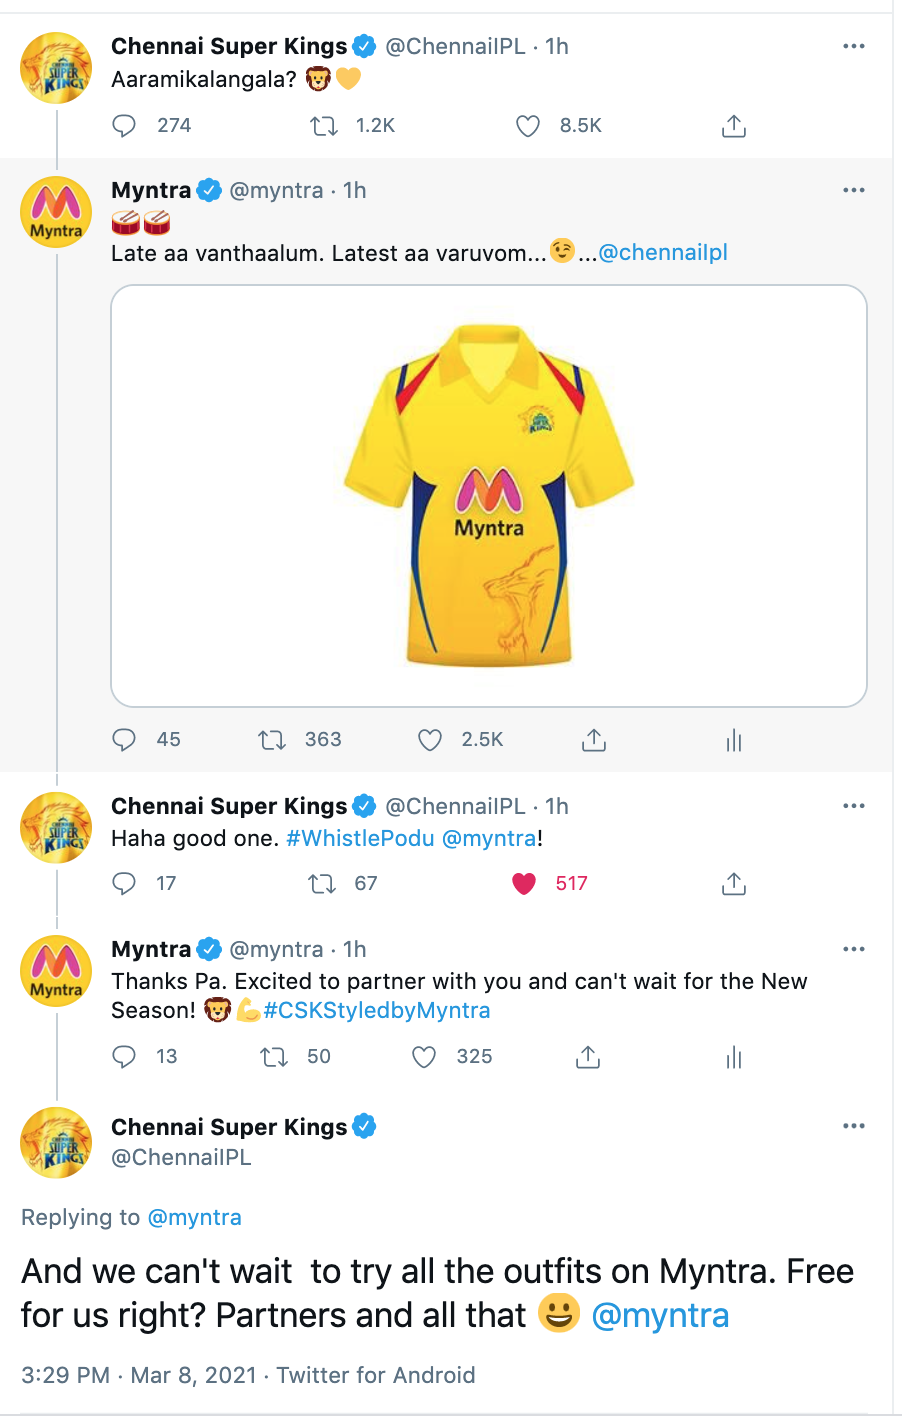Screen dimensions: 902x1420
Task: Share the Aaramikalangala tweet
Action: [x=733, y=126]
